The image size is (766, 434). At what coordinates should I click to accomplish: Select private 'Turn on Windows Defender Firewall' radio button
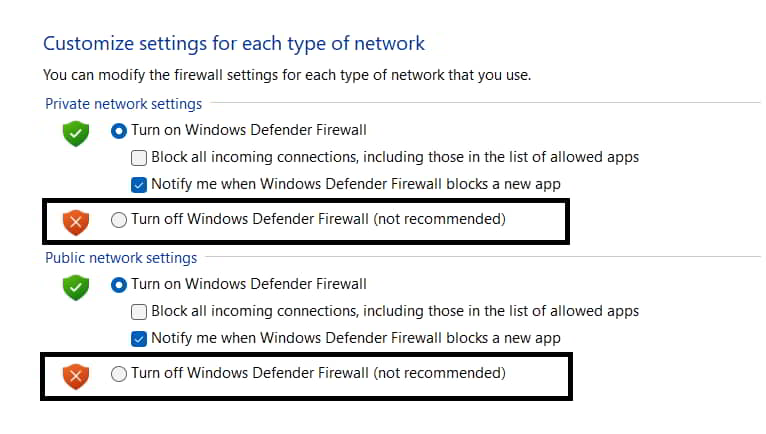pos(119,130)
